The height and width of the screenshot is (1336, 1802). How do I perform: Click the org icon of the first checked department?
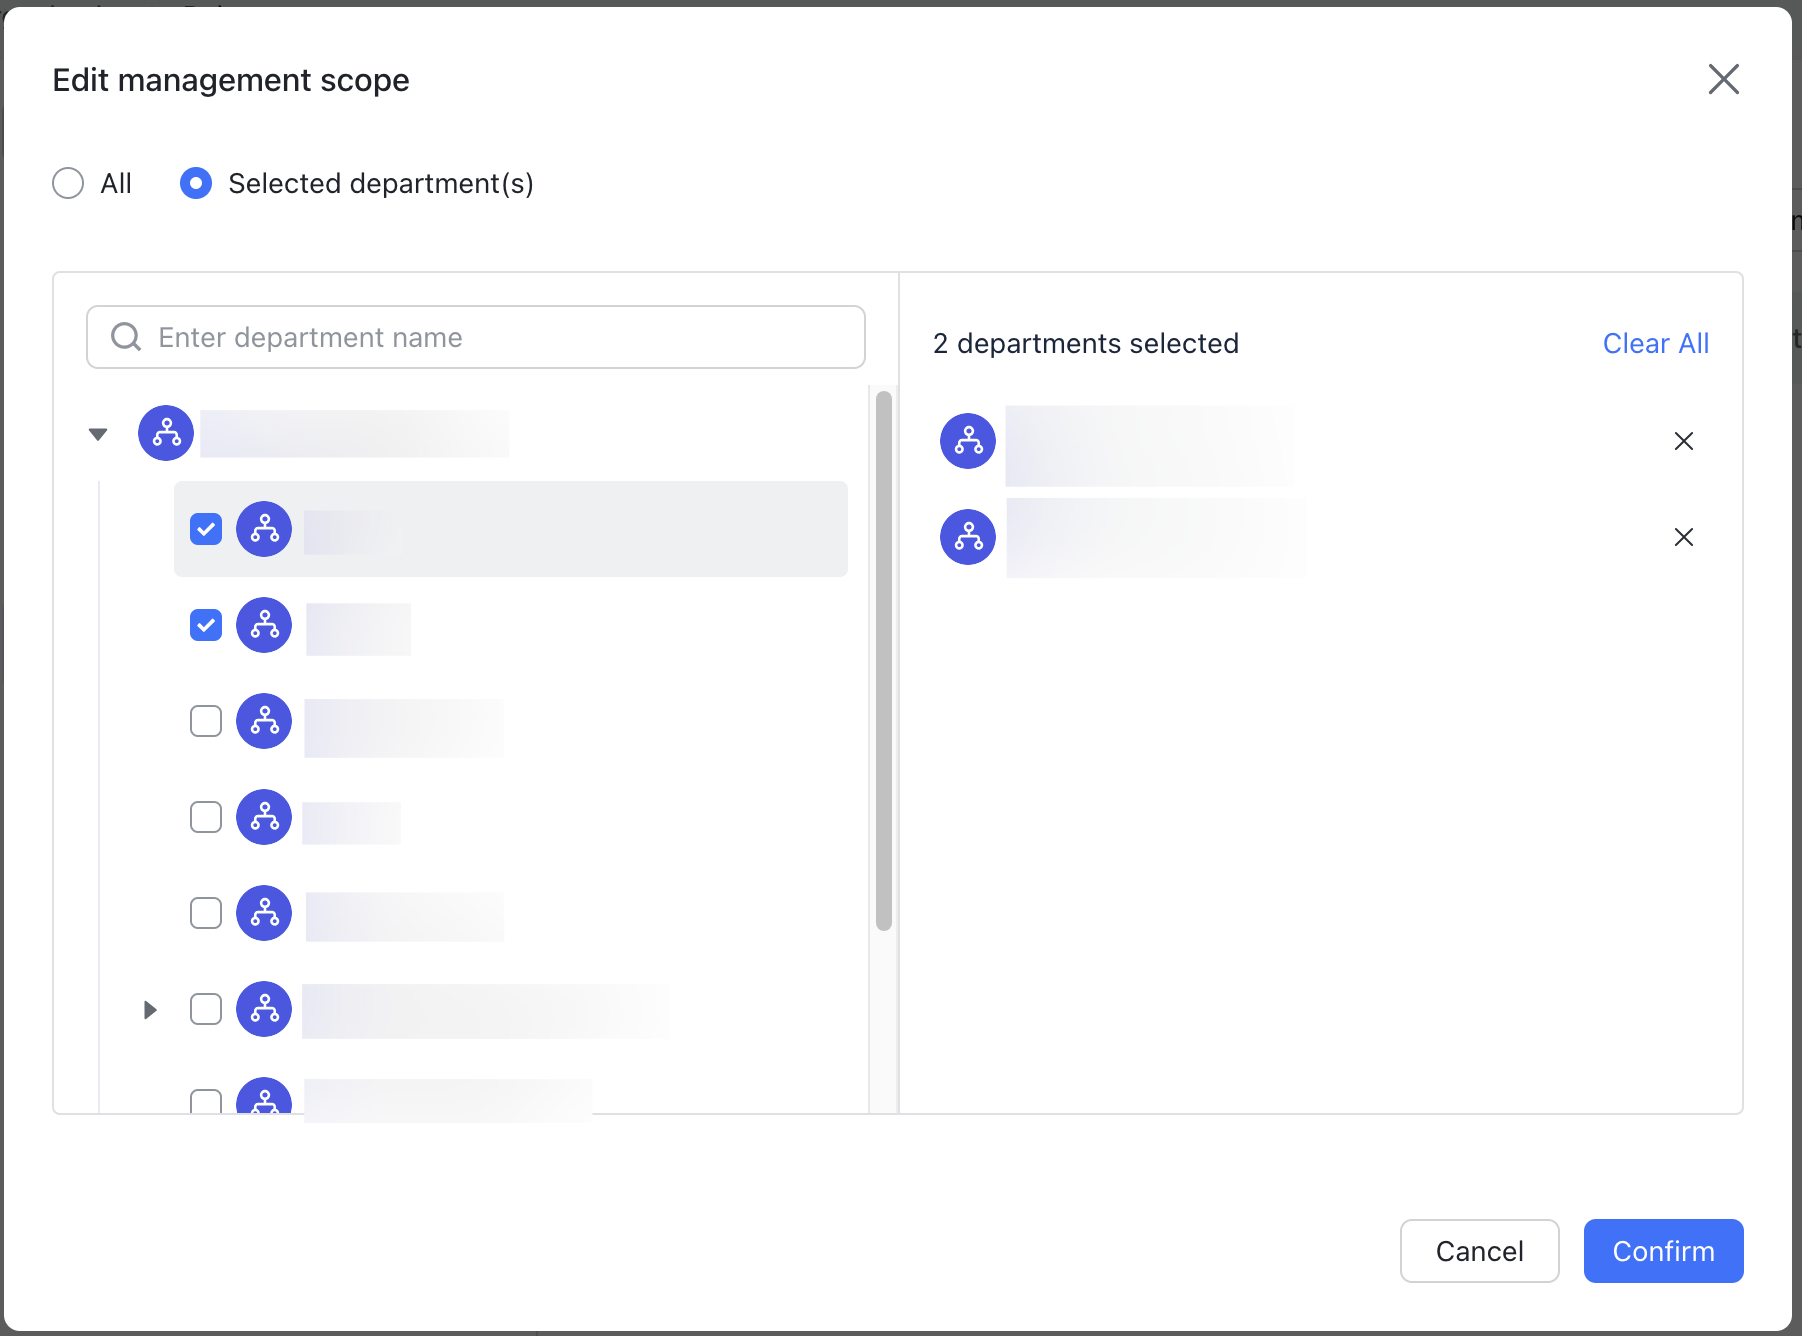pyautogui.click(x=263, y=529)
